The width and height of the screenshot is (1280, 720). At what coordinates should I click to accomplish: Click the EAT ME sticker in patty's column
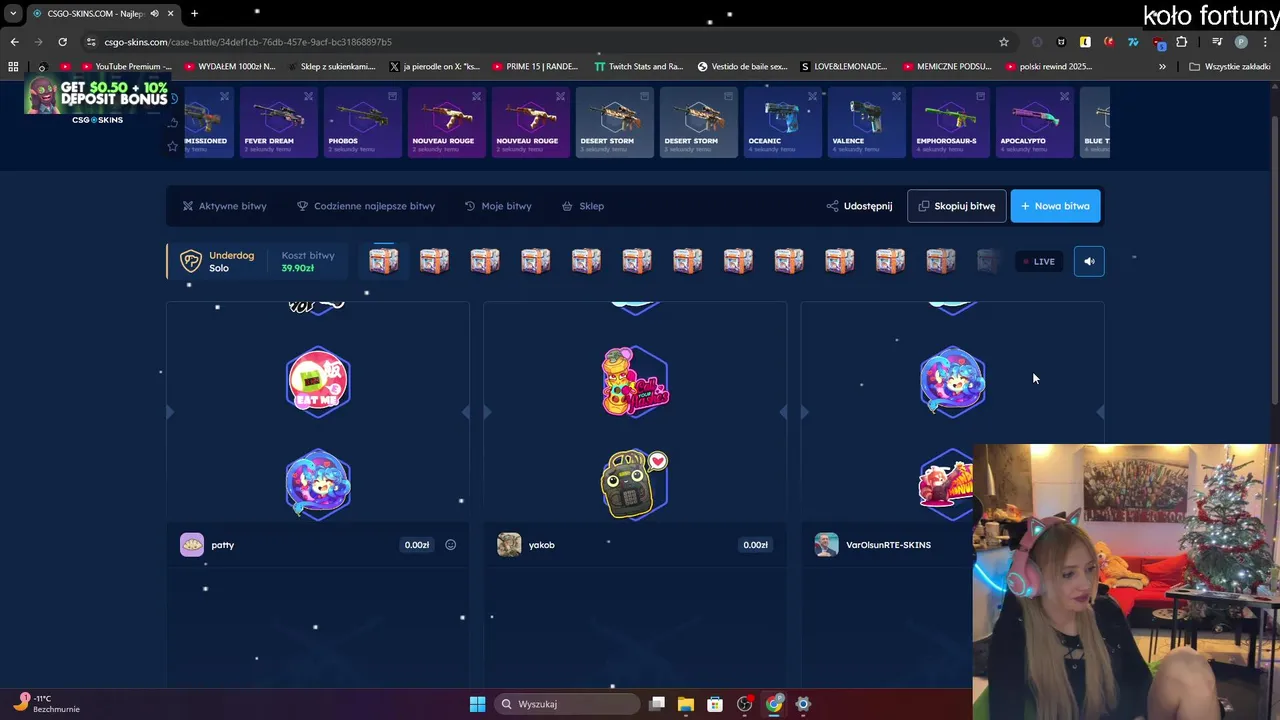pyautogui.click(x=318, y=380)
